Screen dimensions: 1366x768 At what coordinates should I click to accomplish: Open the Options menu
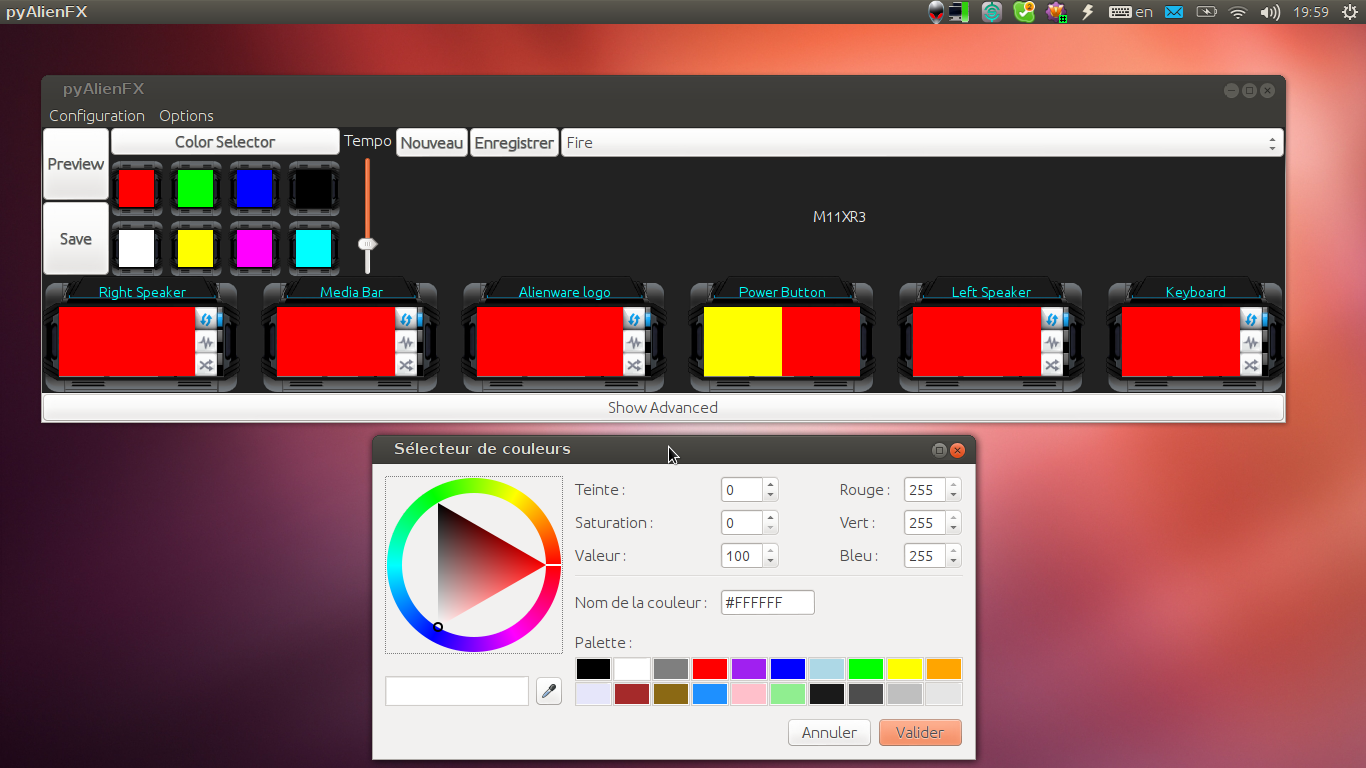click(186, 116)
